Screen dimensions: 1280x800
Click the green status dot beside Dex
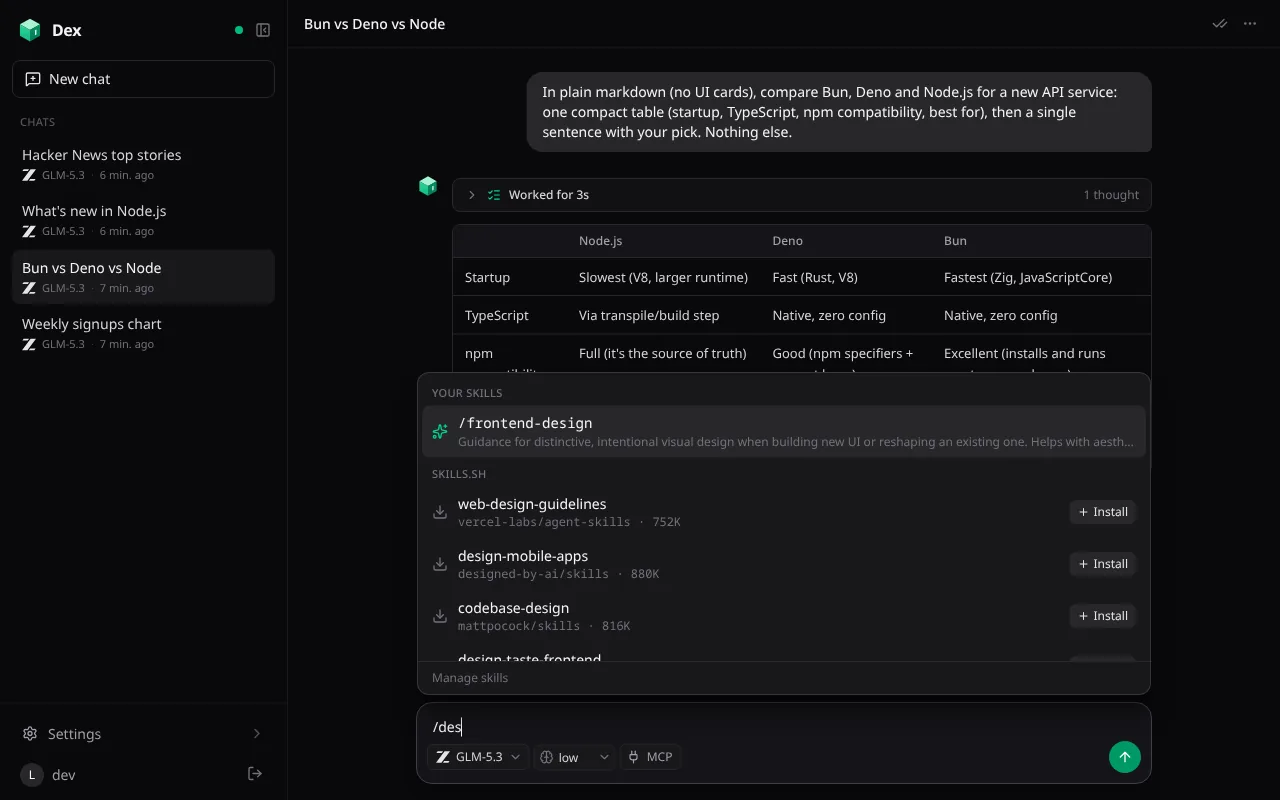[239, 30]
